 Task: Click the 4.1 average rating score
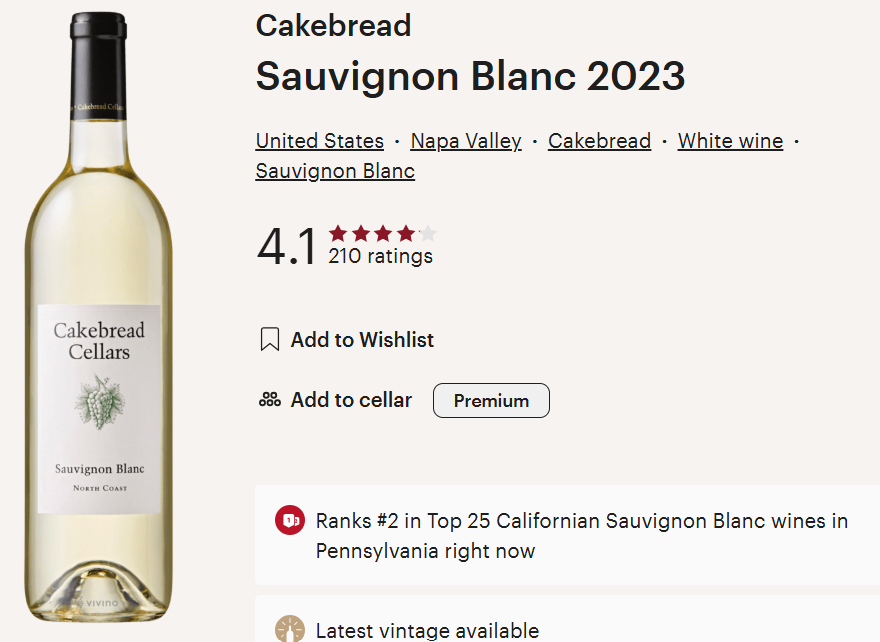click(286, 247)
